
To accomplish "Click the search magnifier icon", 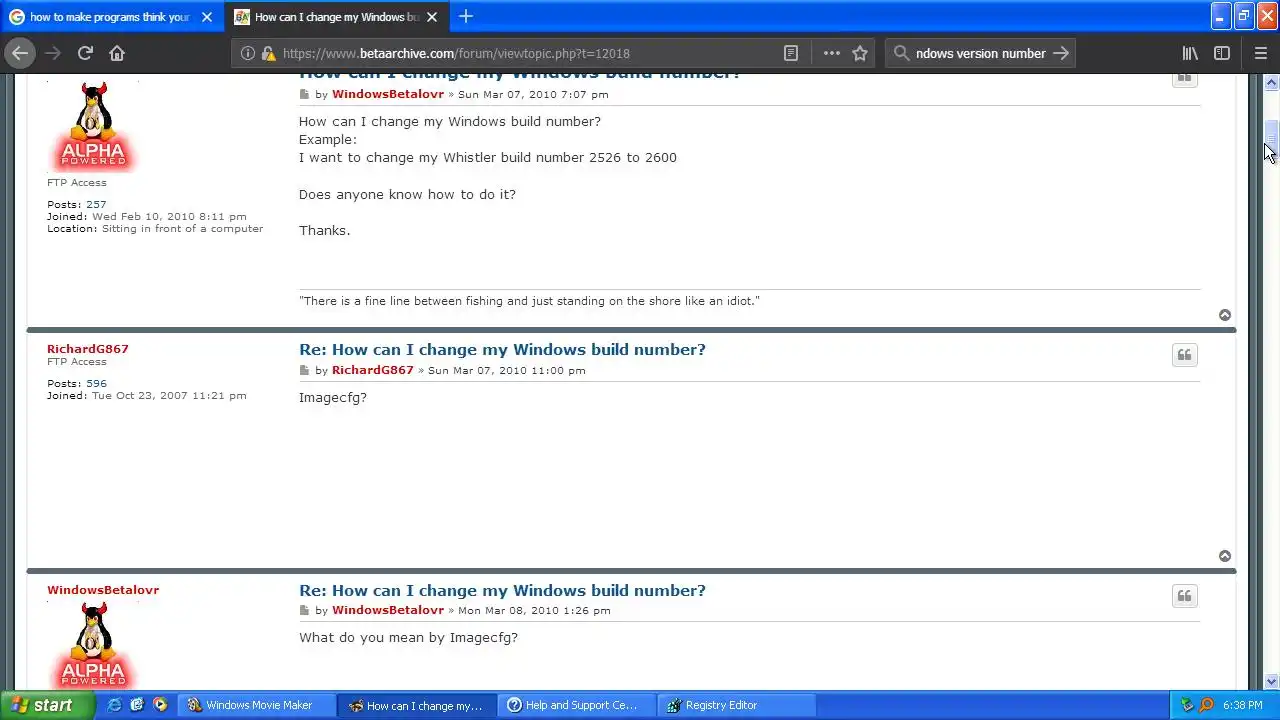I will (x=901, y=53).
